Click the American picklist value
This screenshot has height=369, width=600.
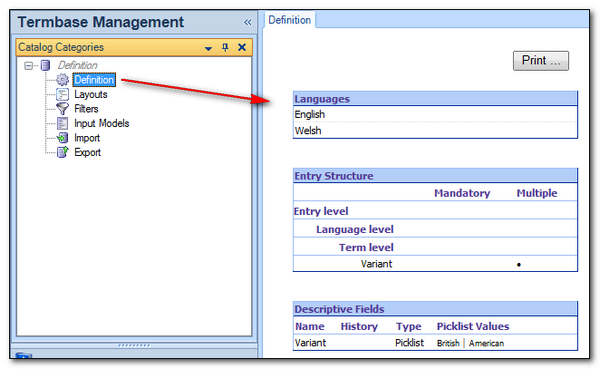pos(486,343)
